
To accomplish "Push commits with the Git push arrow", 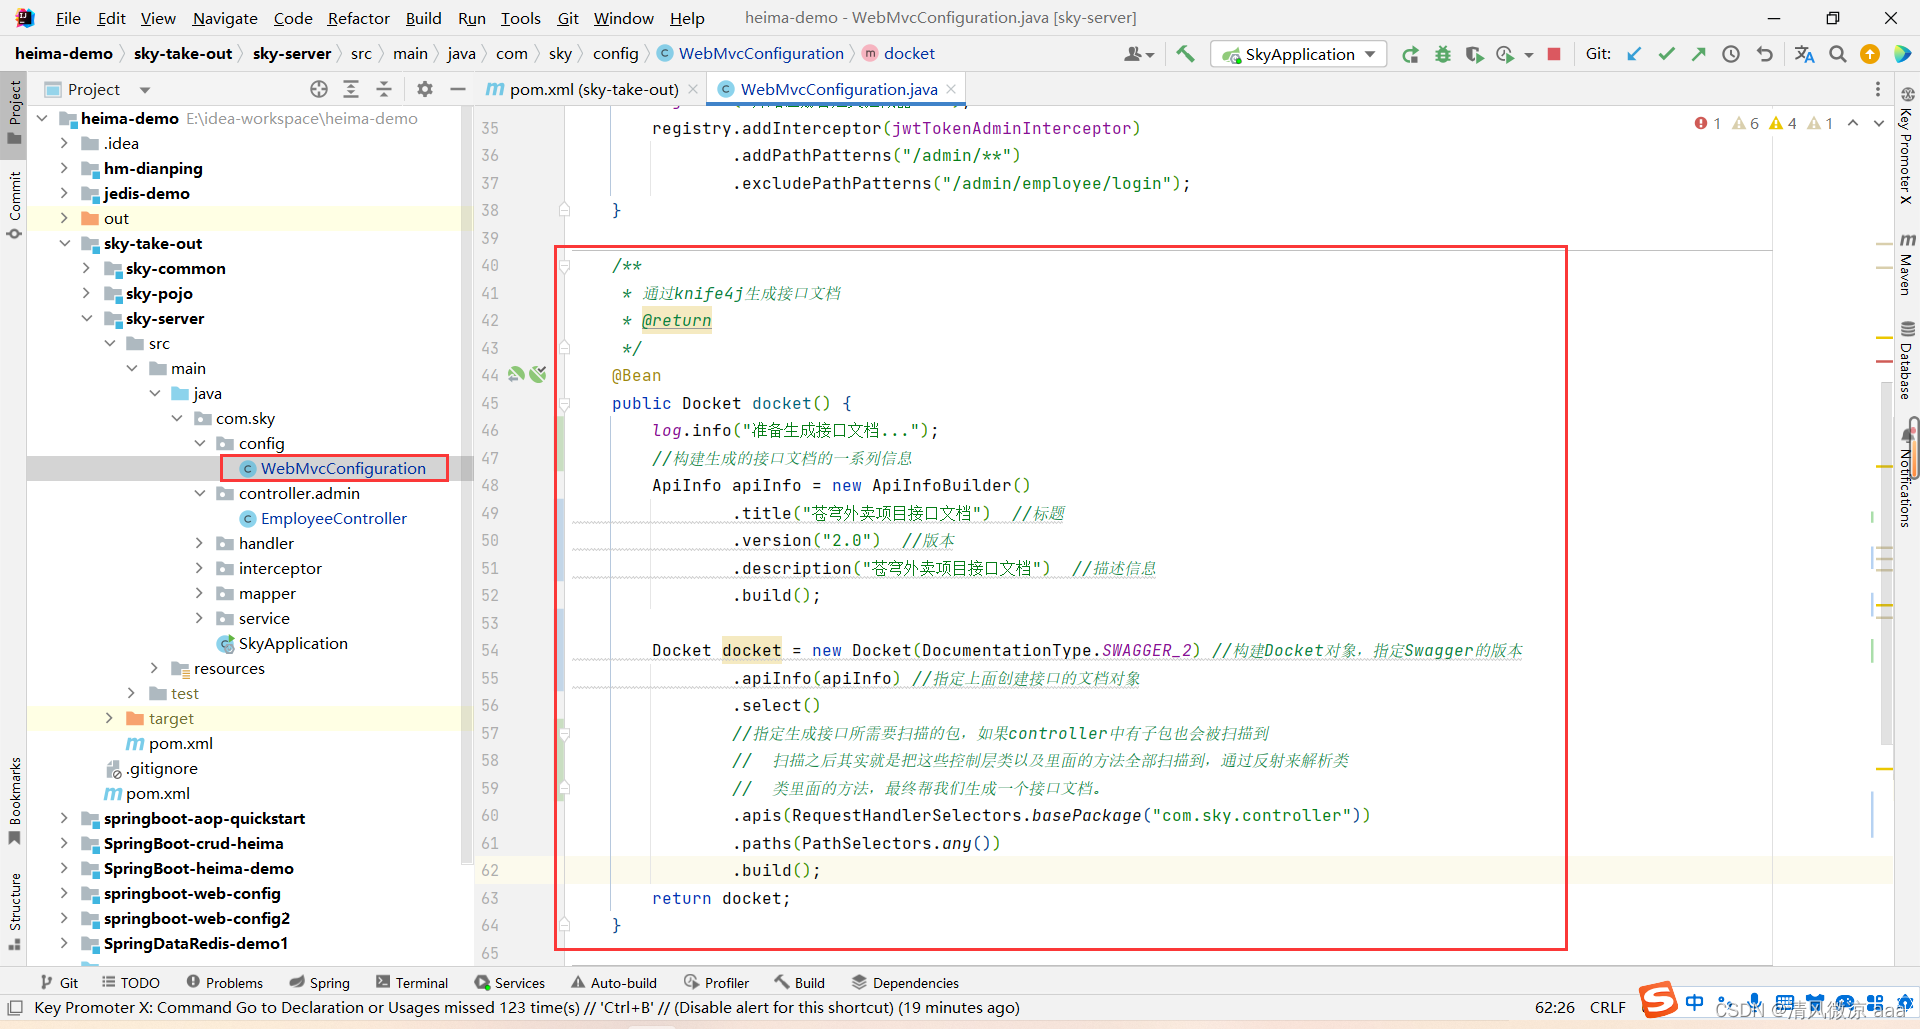I will coord(1698,54).
